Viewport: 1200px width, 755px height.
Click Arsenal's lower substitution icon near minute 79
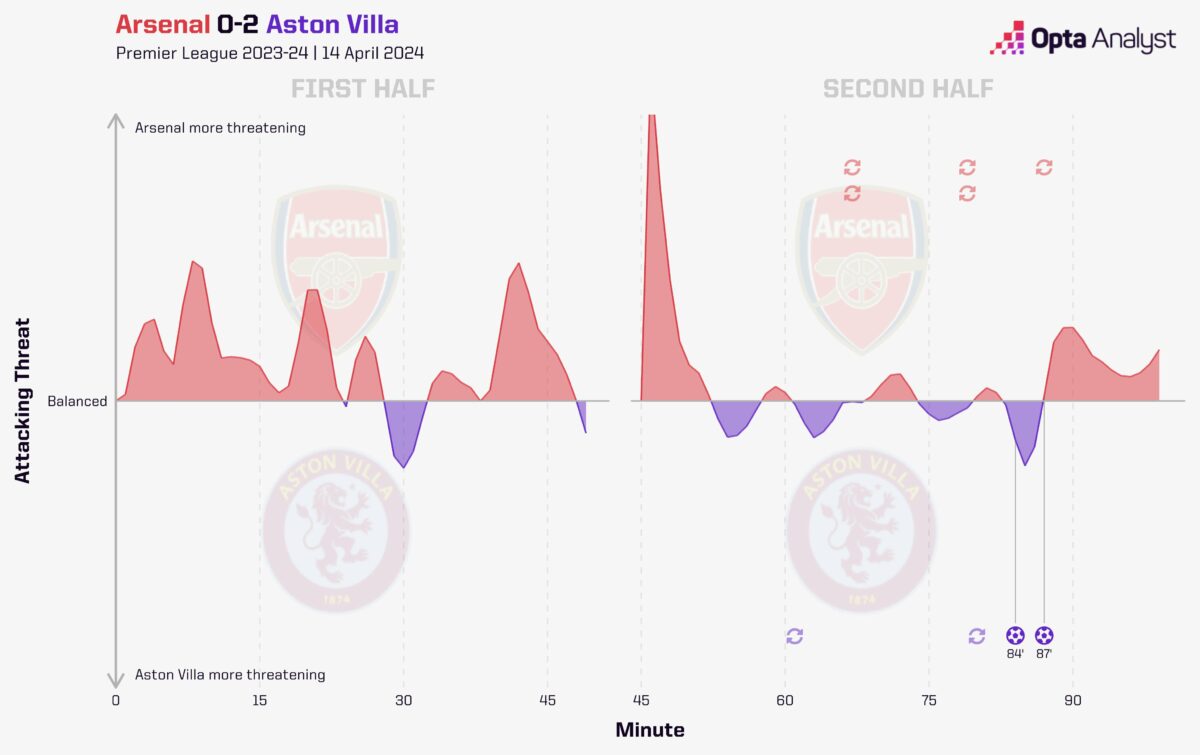(967, 193)
